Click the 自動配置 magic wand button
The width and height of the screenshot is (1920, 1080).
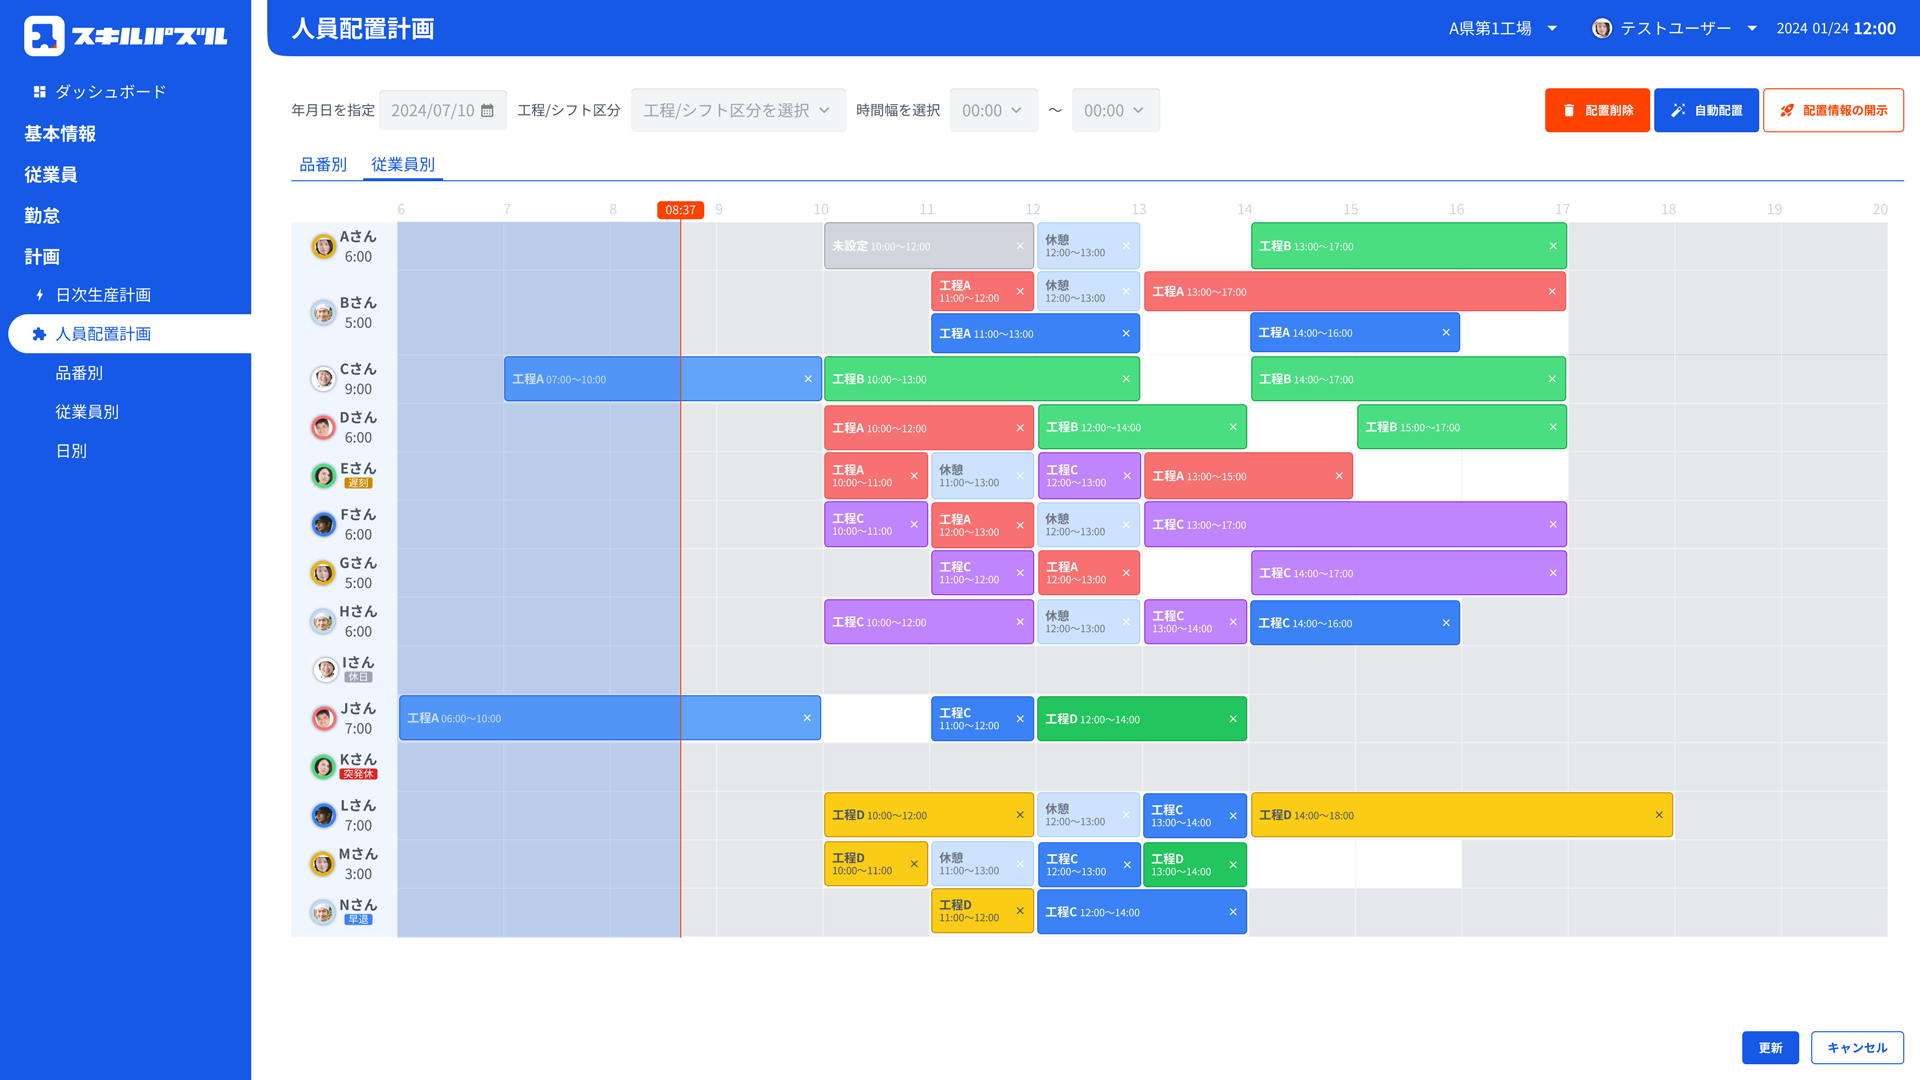[1706, 110]
